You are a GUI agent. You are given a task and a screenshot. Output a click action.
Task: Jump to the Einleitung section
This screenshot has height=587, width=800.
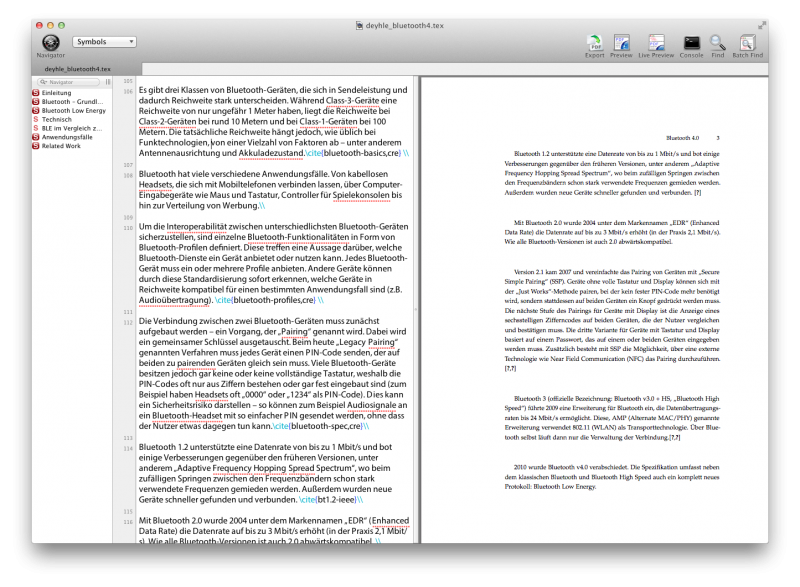(x=56, y=93)
